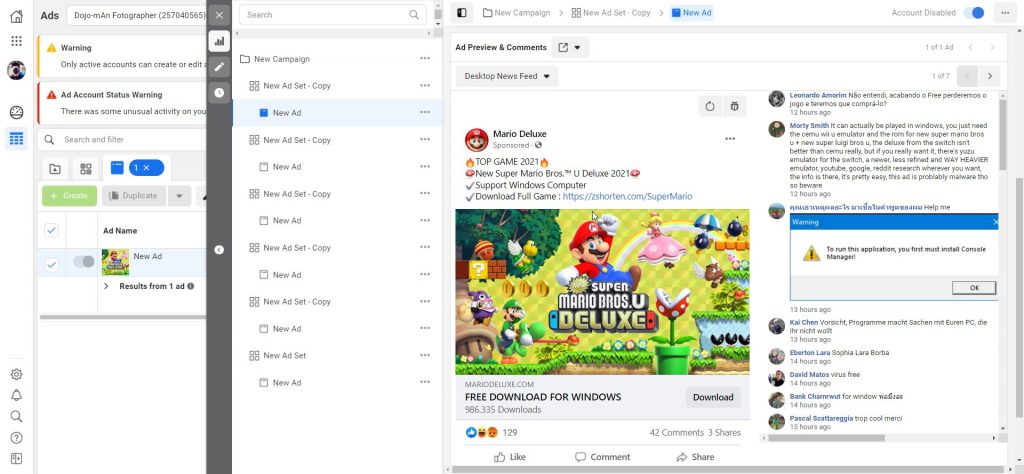Click Morty Smith commenter name

click(809, 125)
